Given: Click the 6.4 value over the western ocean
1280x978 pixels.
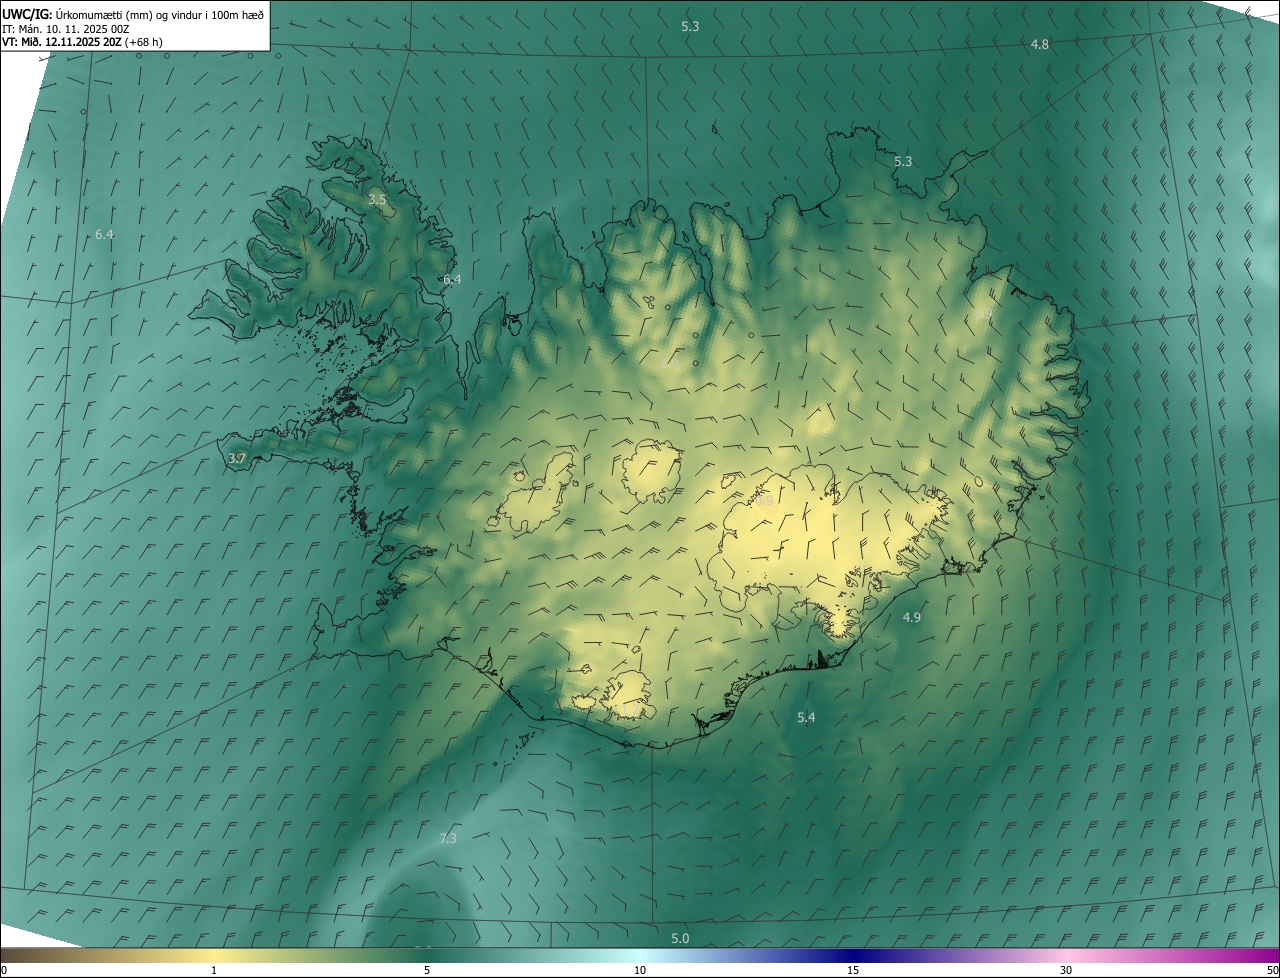Looking at the screenshot, I should [104, 234].
